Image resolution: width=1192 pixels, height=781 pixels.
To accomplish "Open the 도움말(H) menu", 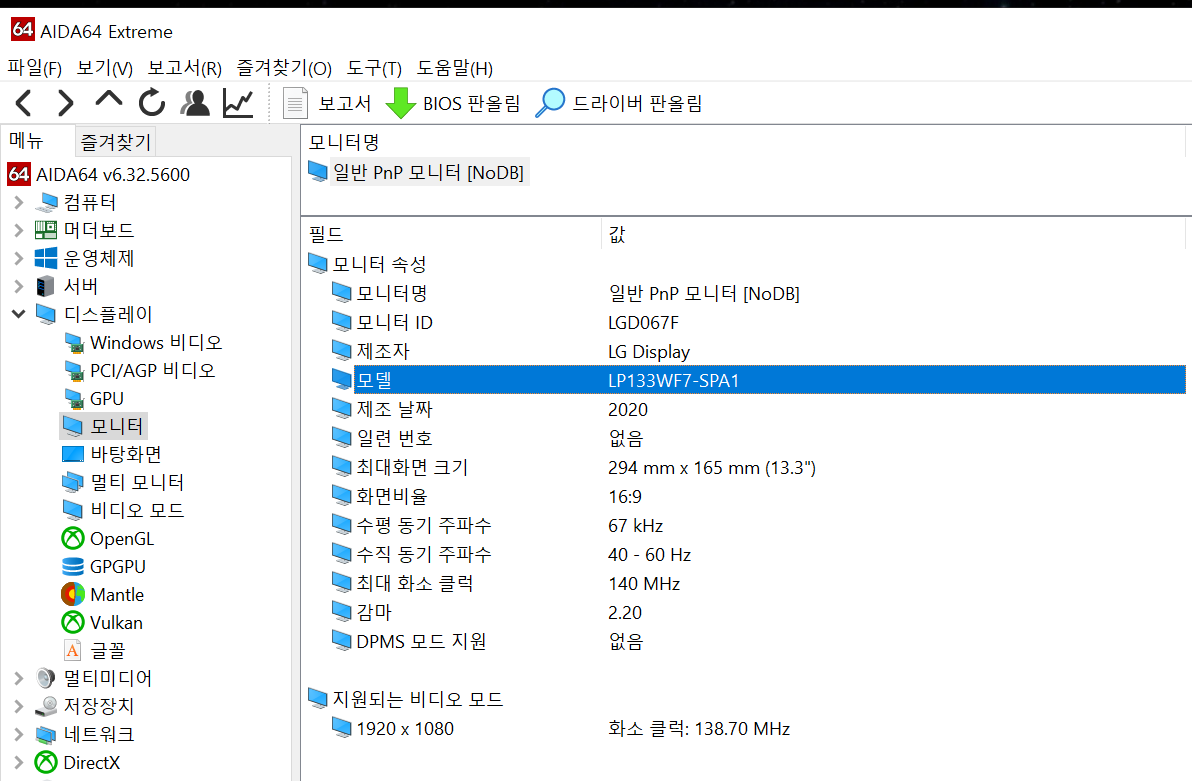I will (455, 68).
